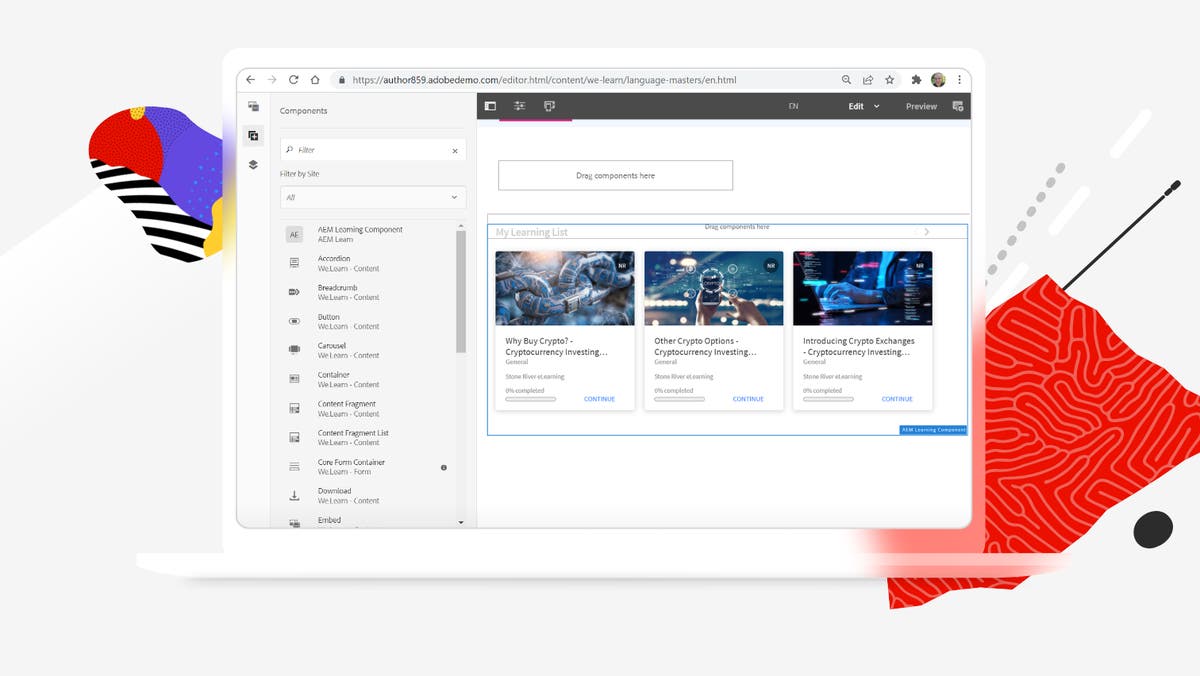Image resolution: width=1200 pixels, height=676 pixels.
Task: Select the Content Tree icon in the left rail
Action: [254, 164]
